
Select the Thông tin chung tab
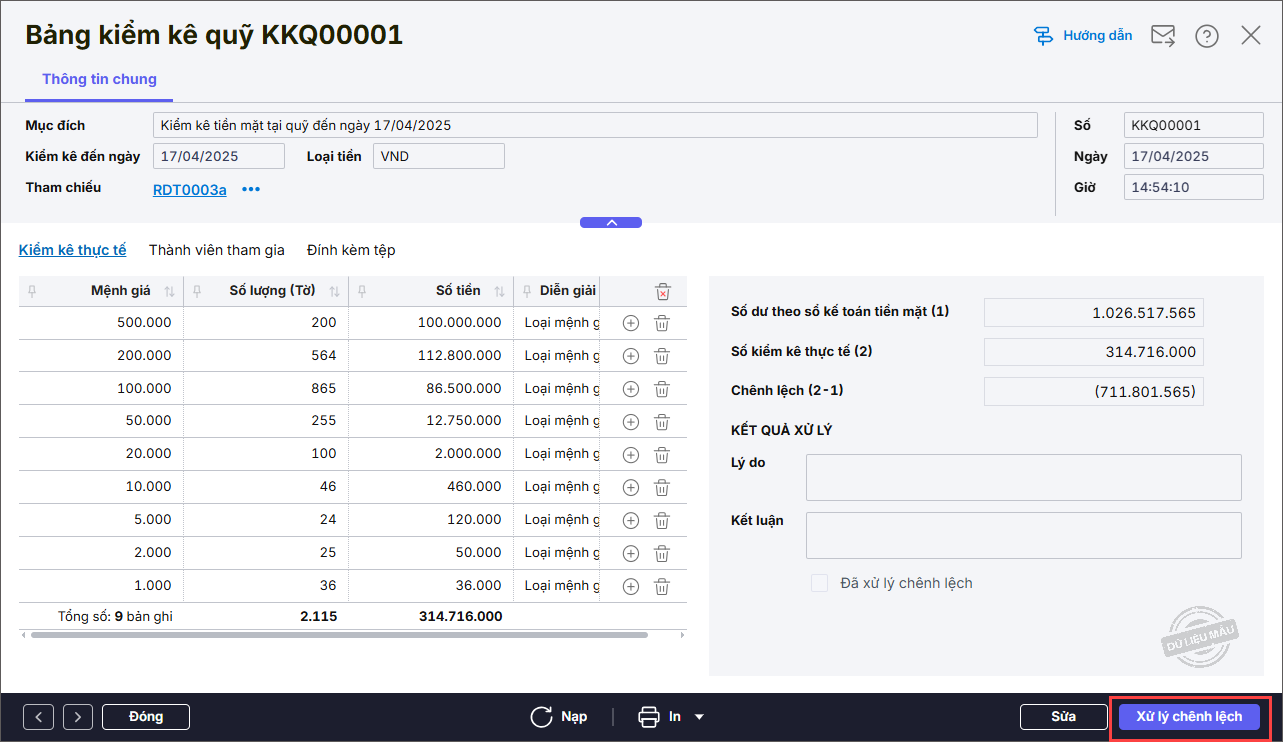click(x=99, y=79)
